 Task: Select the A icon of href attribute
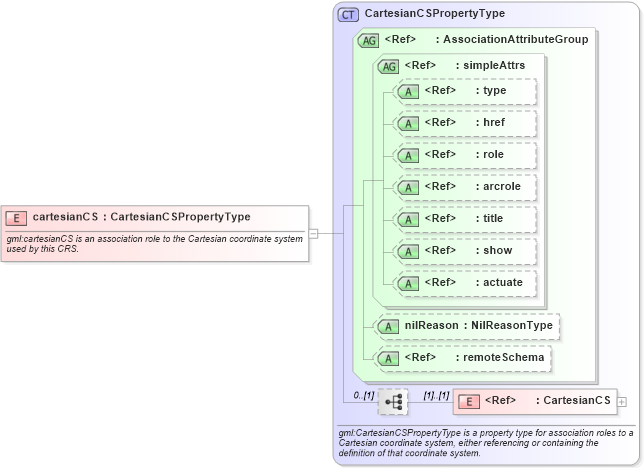pyautogui.click(x=408, y=124)
